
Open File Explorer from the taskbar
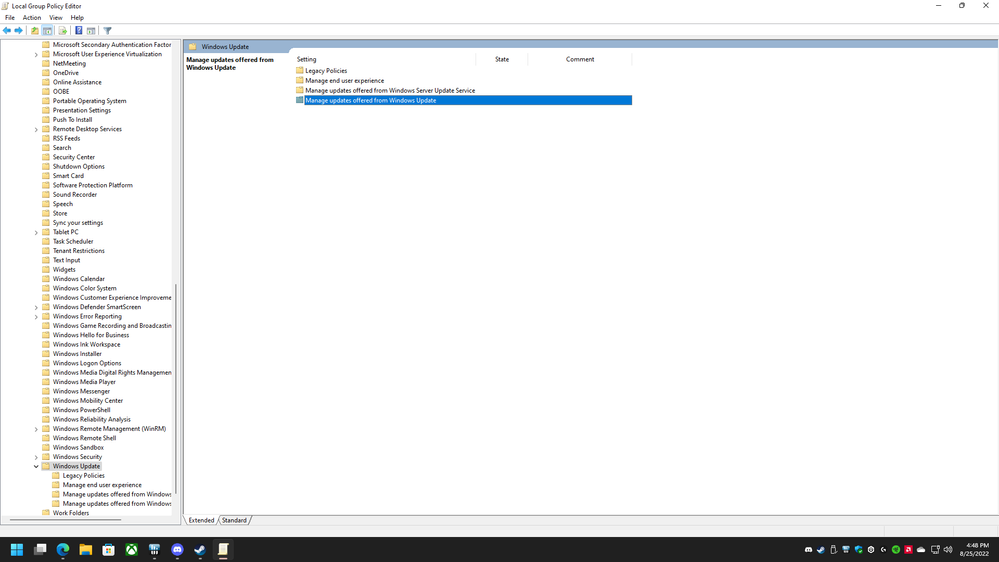coord(85,549)
